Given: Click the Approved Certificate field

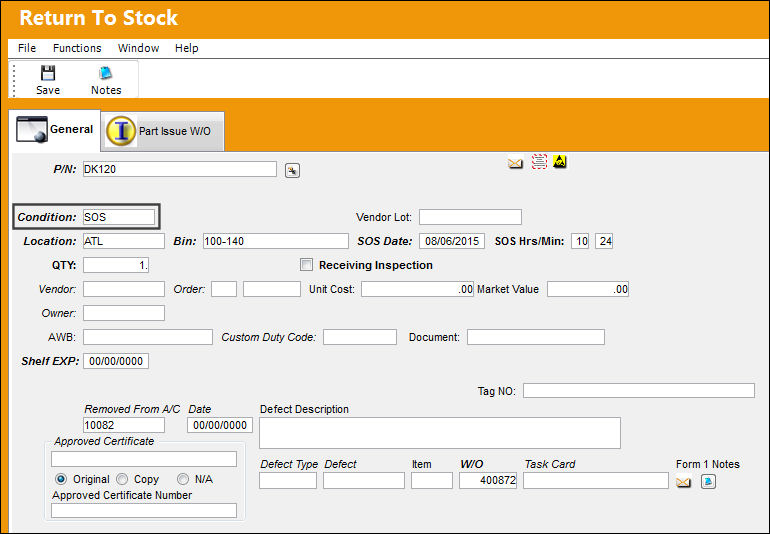Looking at the screenshot, I should tap(144, 459).
